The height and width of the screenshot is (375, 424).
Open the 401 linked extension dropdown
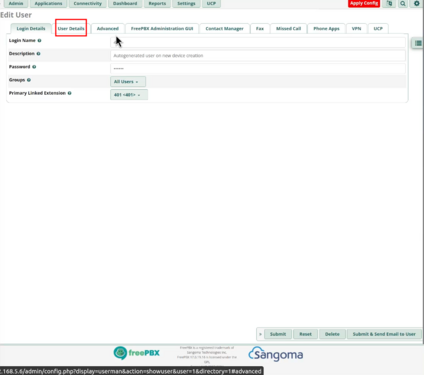point(129,95)
